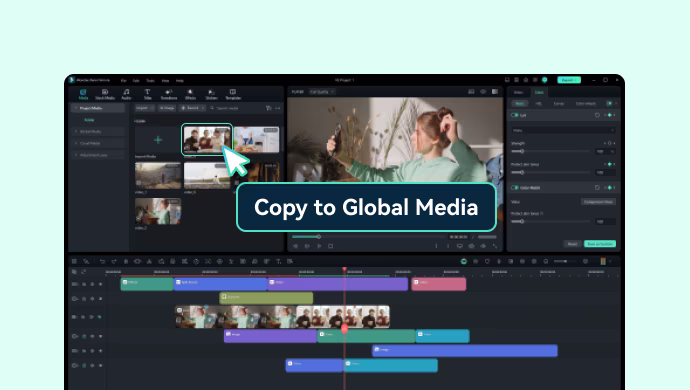690x390 pixels.
Task: Toggle the Color Match switch
Action: coord(514,188)
